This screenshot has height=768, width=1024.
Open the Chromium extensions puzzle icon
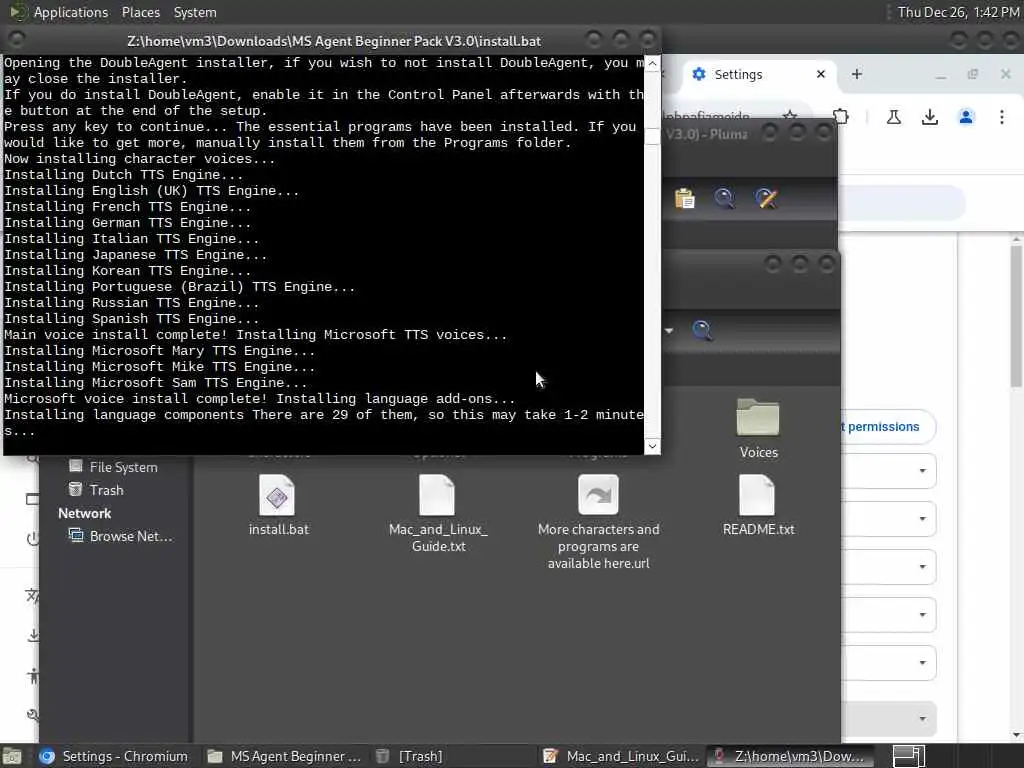tap(840, 117)
